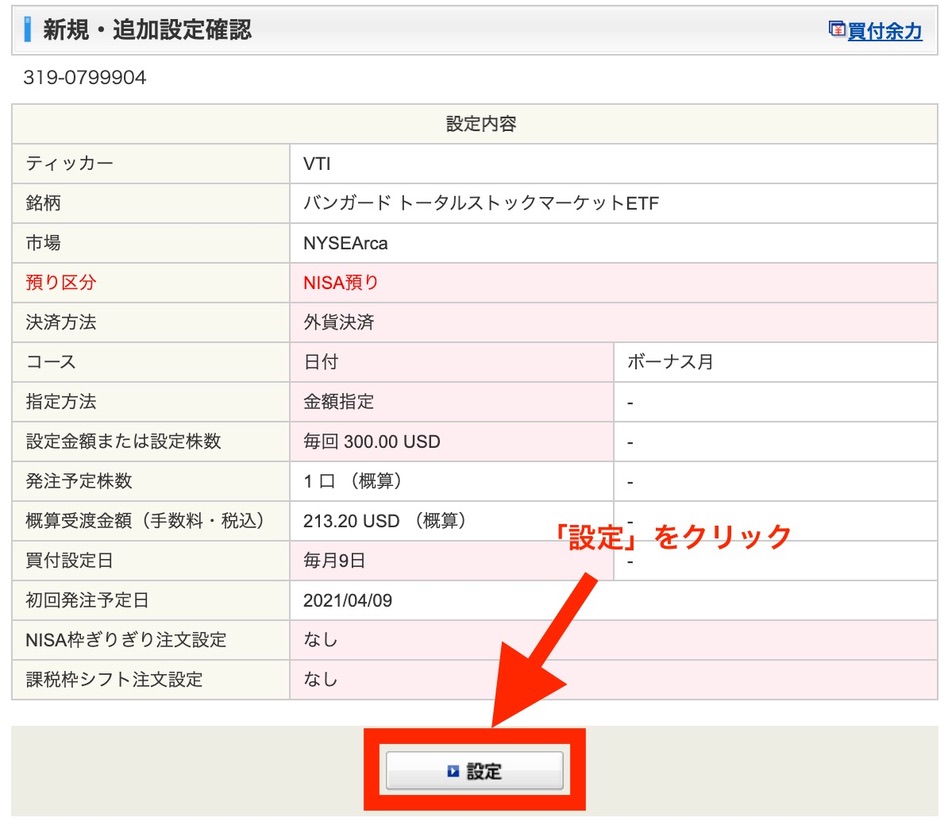Select the 金額指定 value
Screen dimensions: 948x829
coord(339,401)
